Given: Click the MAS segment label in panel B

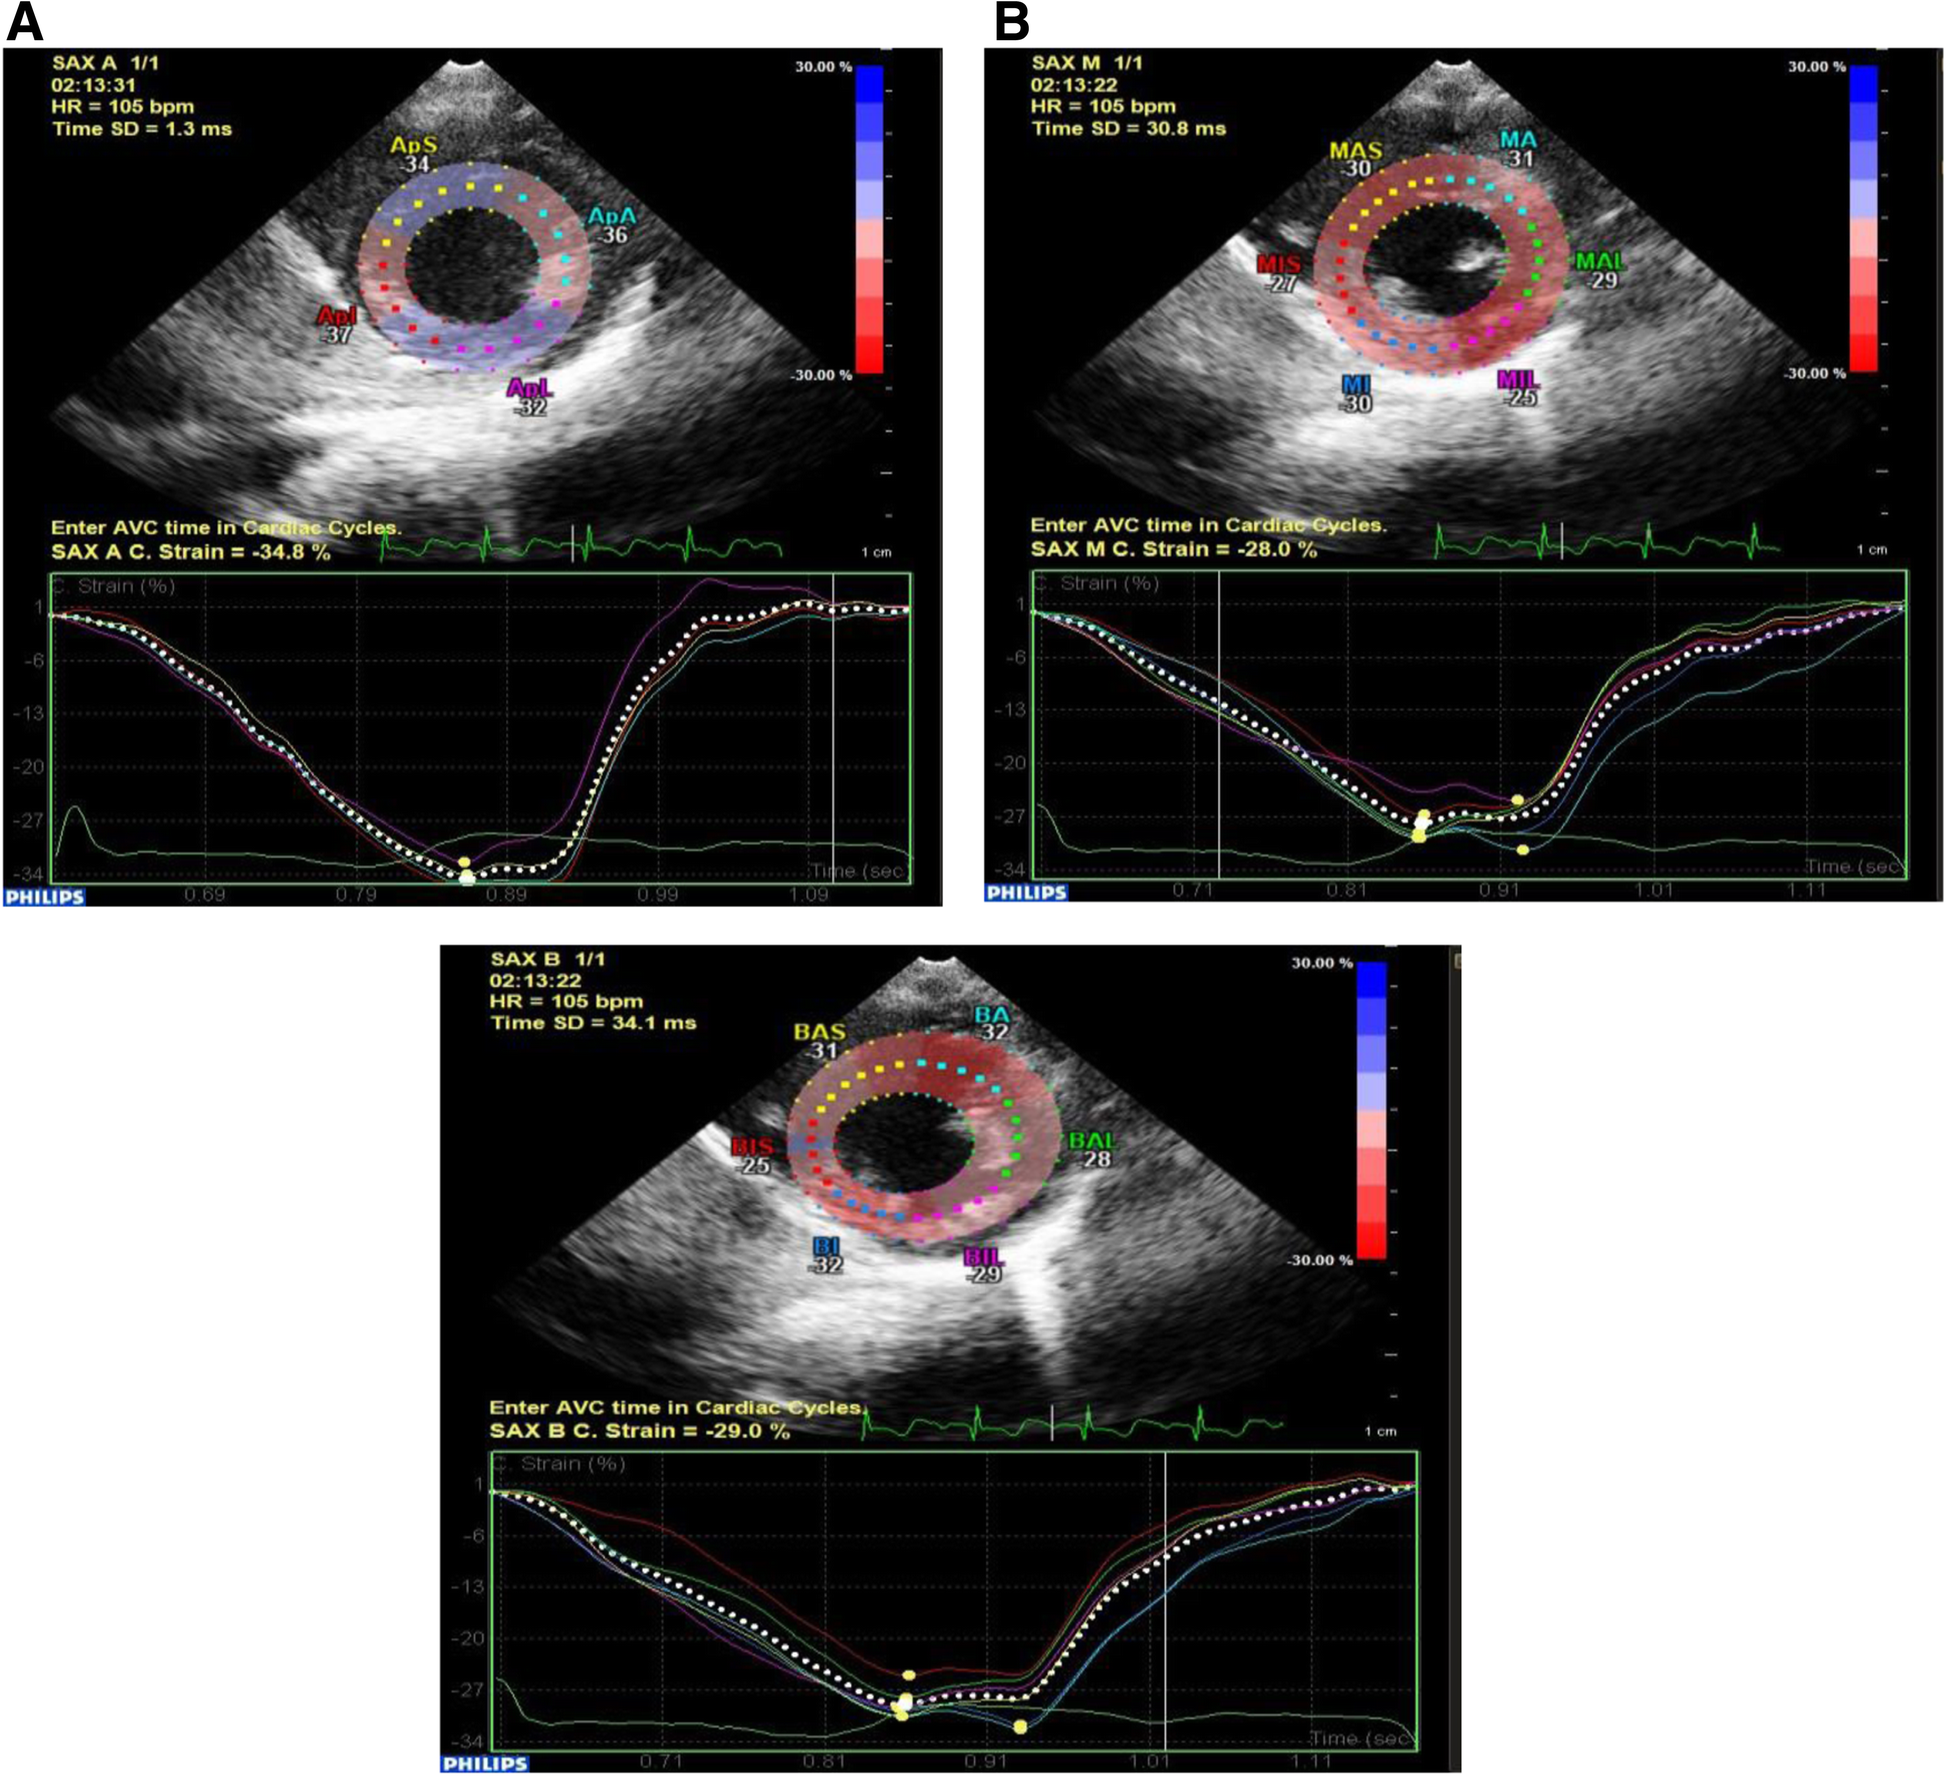Looking at the screenshot, I should [1355, 151].
